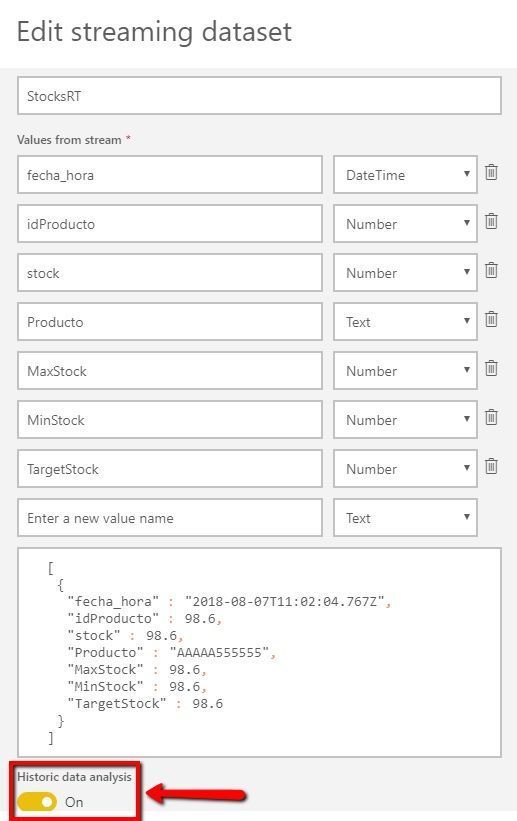Screen dimensions: 517x821
Task: Click the 'Values from stream' label
Action: pos(69,140)
